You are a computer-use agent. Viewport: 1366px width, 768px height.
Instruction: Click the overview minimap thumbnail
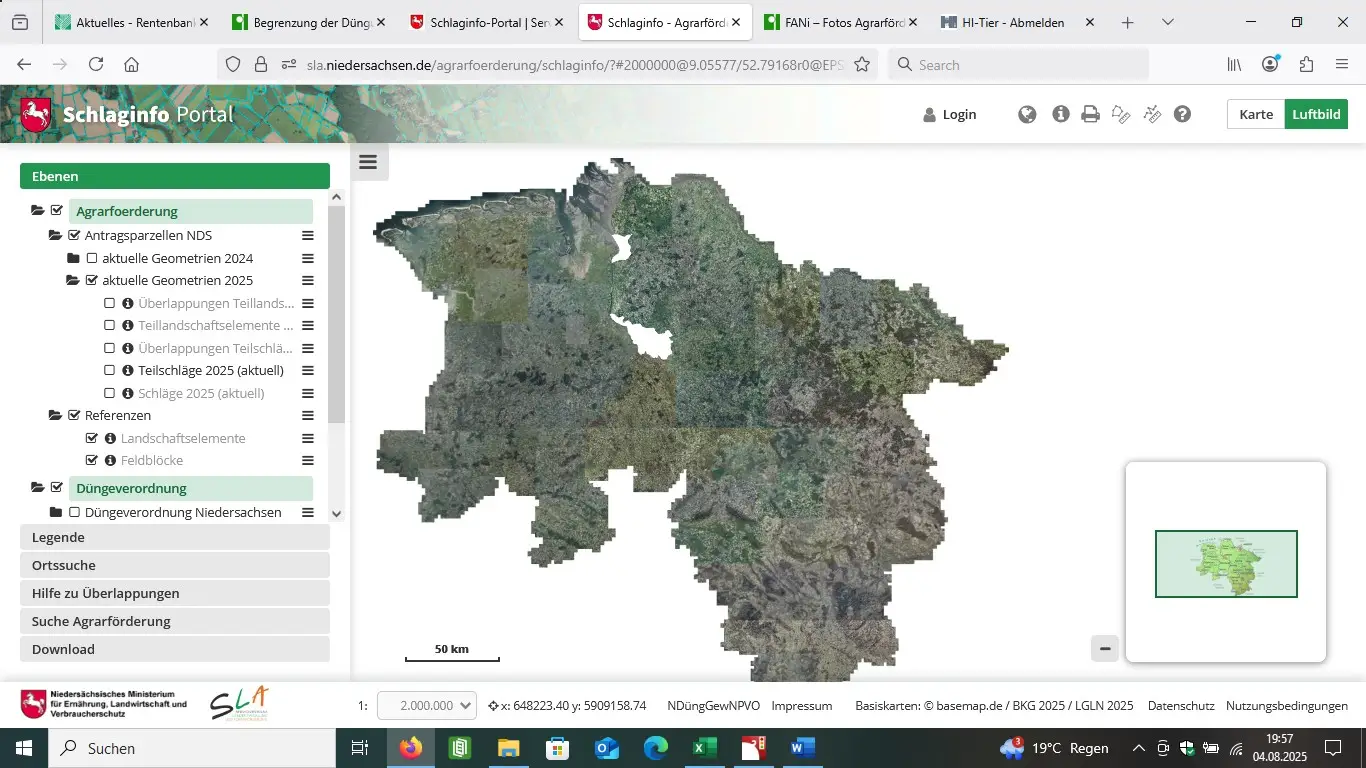(1226, 564)
